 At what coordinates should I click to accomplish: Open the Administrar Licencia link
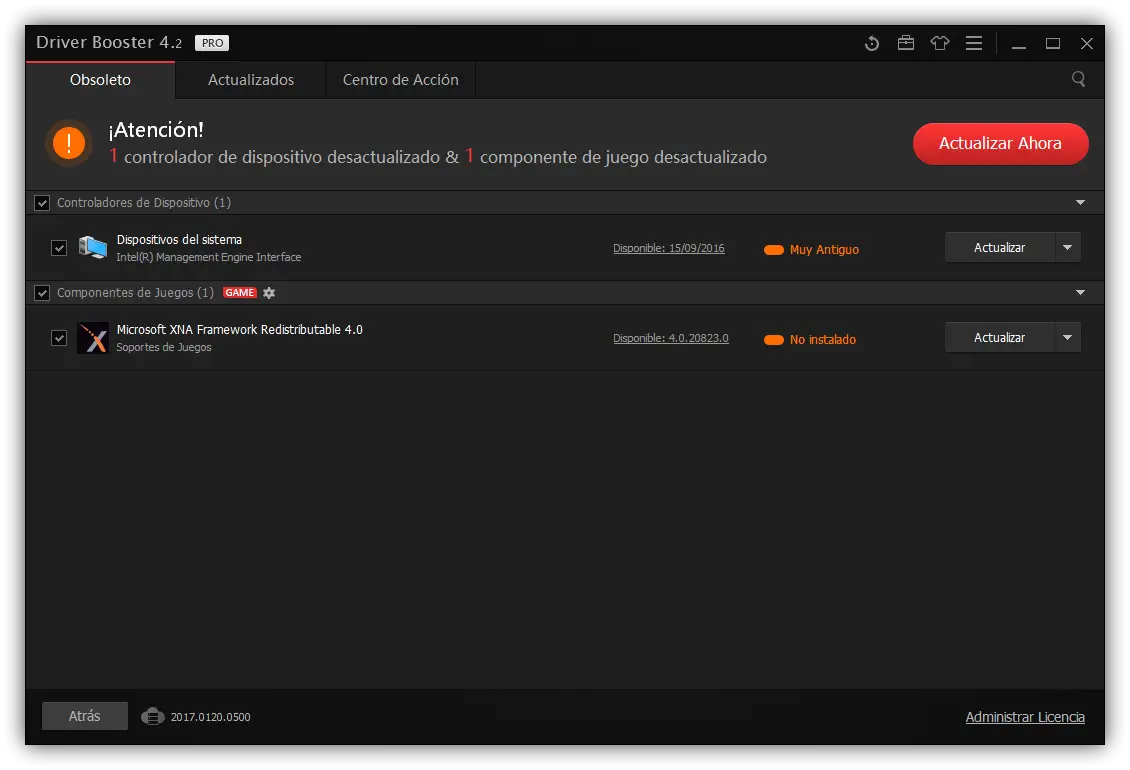click(1025, 717)
